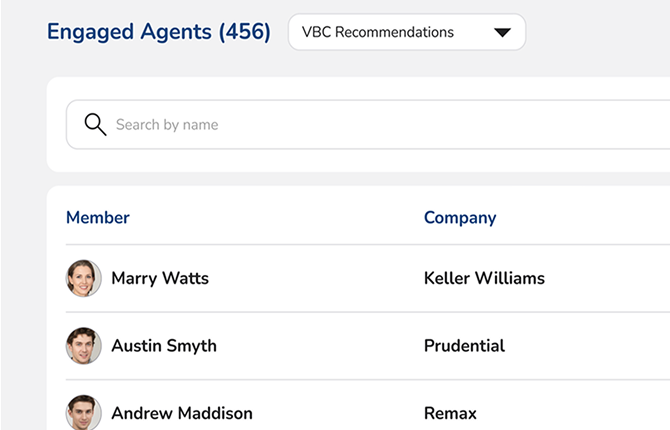Click the magnifying glass search icon

(x=95, y=125)
